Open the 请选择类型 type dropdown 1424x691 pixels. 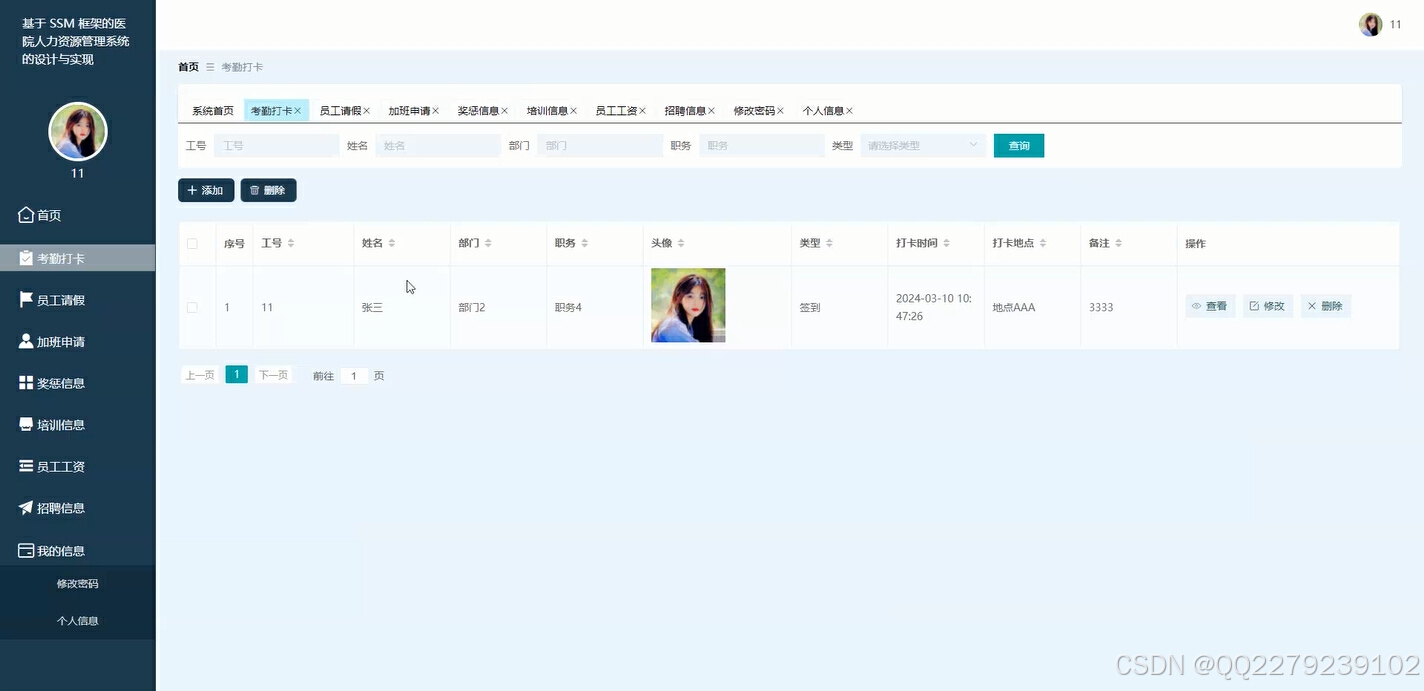921,145
